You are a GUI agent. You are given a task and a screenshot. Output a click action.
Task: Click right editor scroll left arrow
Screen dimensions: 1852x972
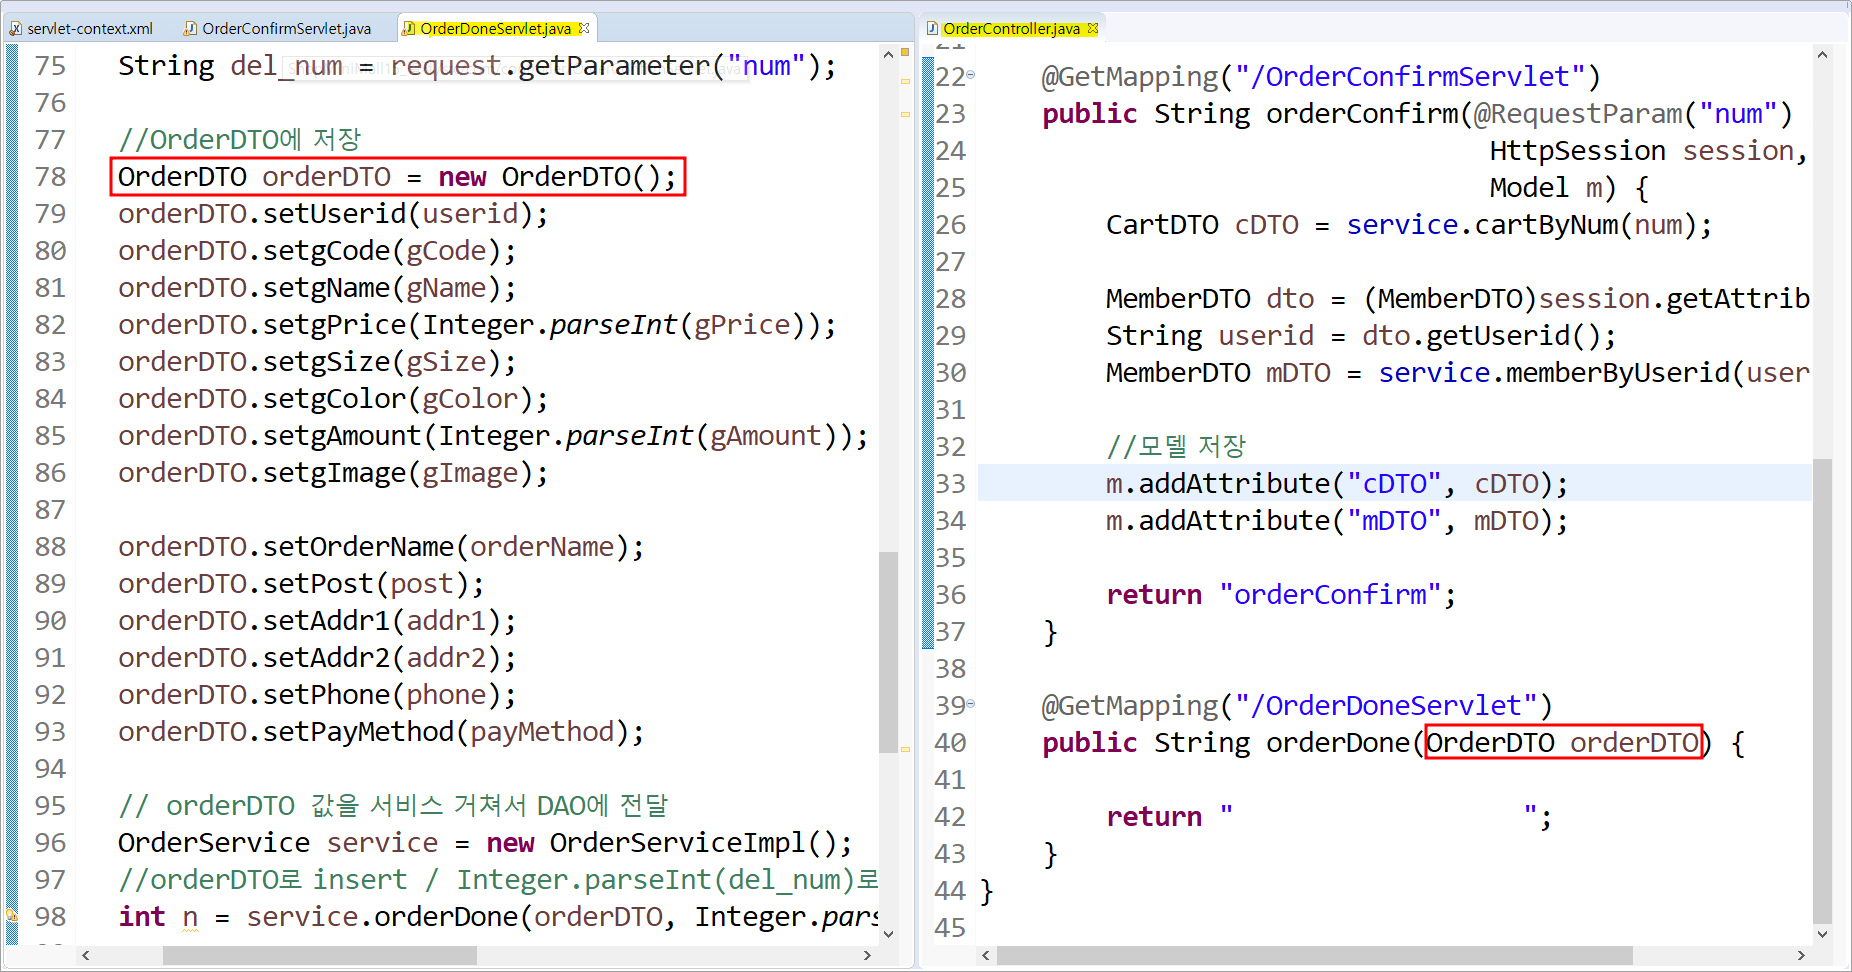coord(986,955)
